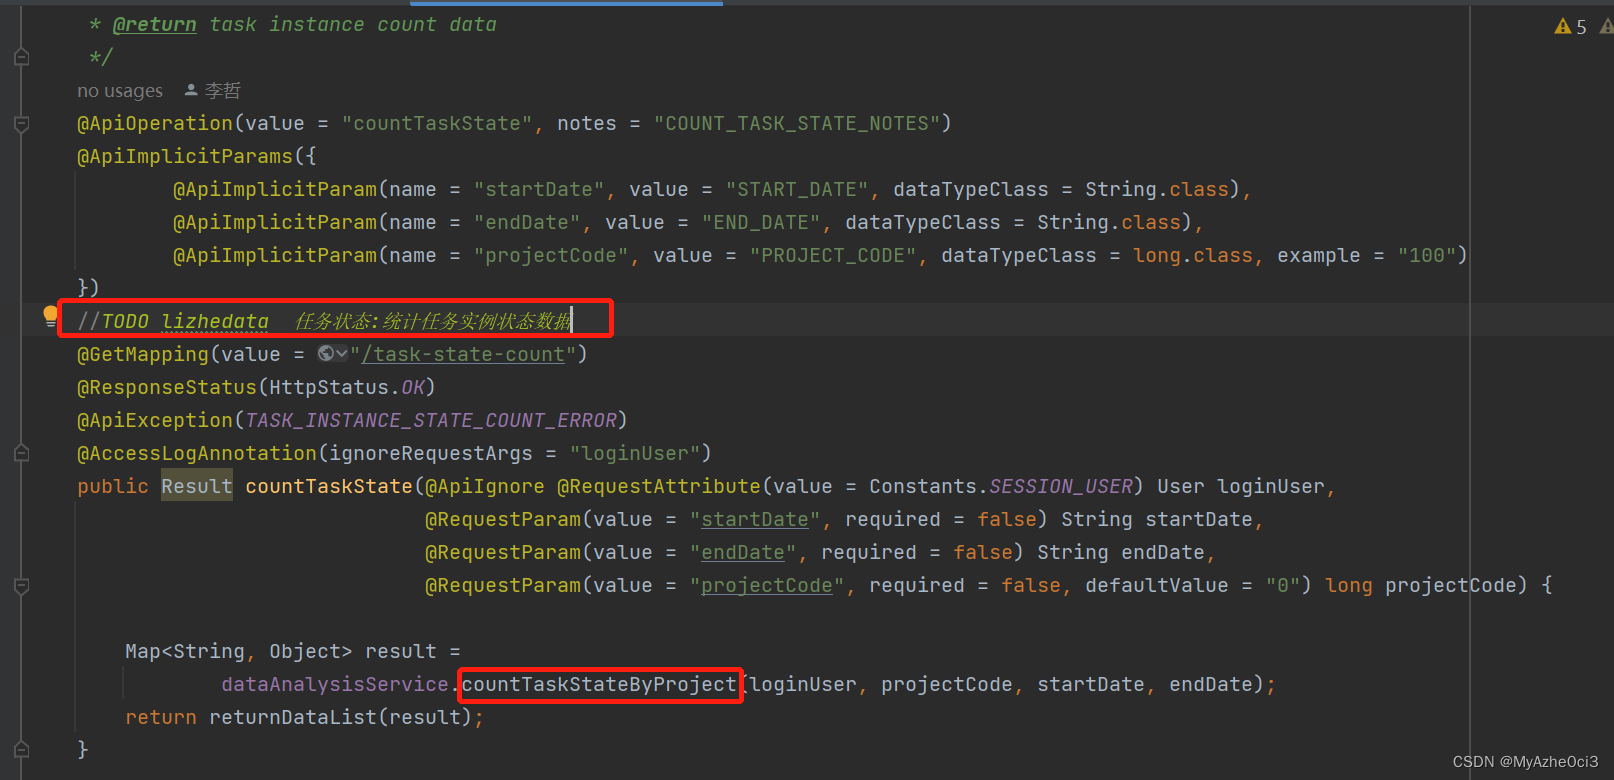This screenshot has height=780, width=1614.
Task: Click the highlighted Result return type
Action: (x=197, y=486)
